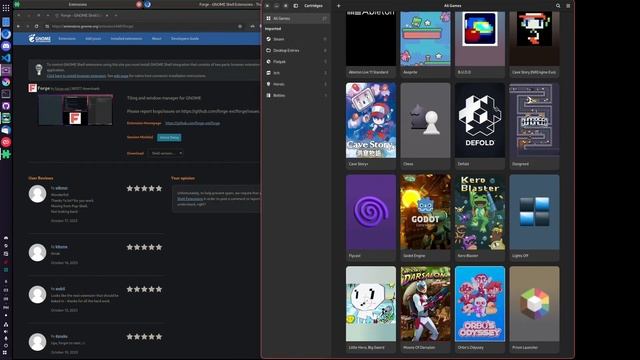640x360 pixels.
Task: Open the About tab on the GNOME site
Action: tap(157, 38)
